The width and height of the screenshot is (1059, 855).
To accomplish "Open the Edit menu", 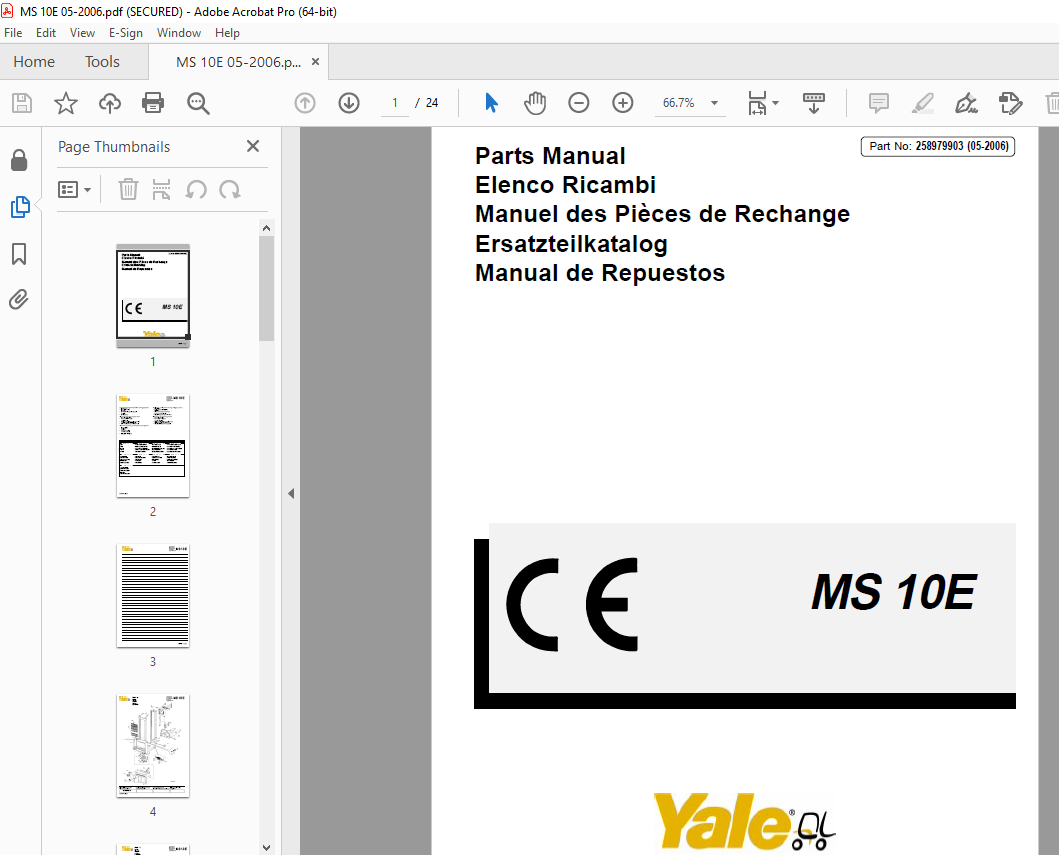I will [46, 32].
